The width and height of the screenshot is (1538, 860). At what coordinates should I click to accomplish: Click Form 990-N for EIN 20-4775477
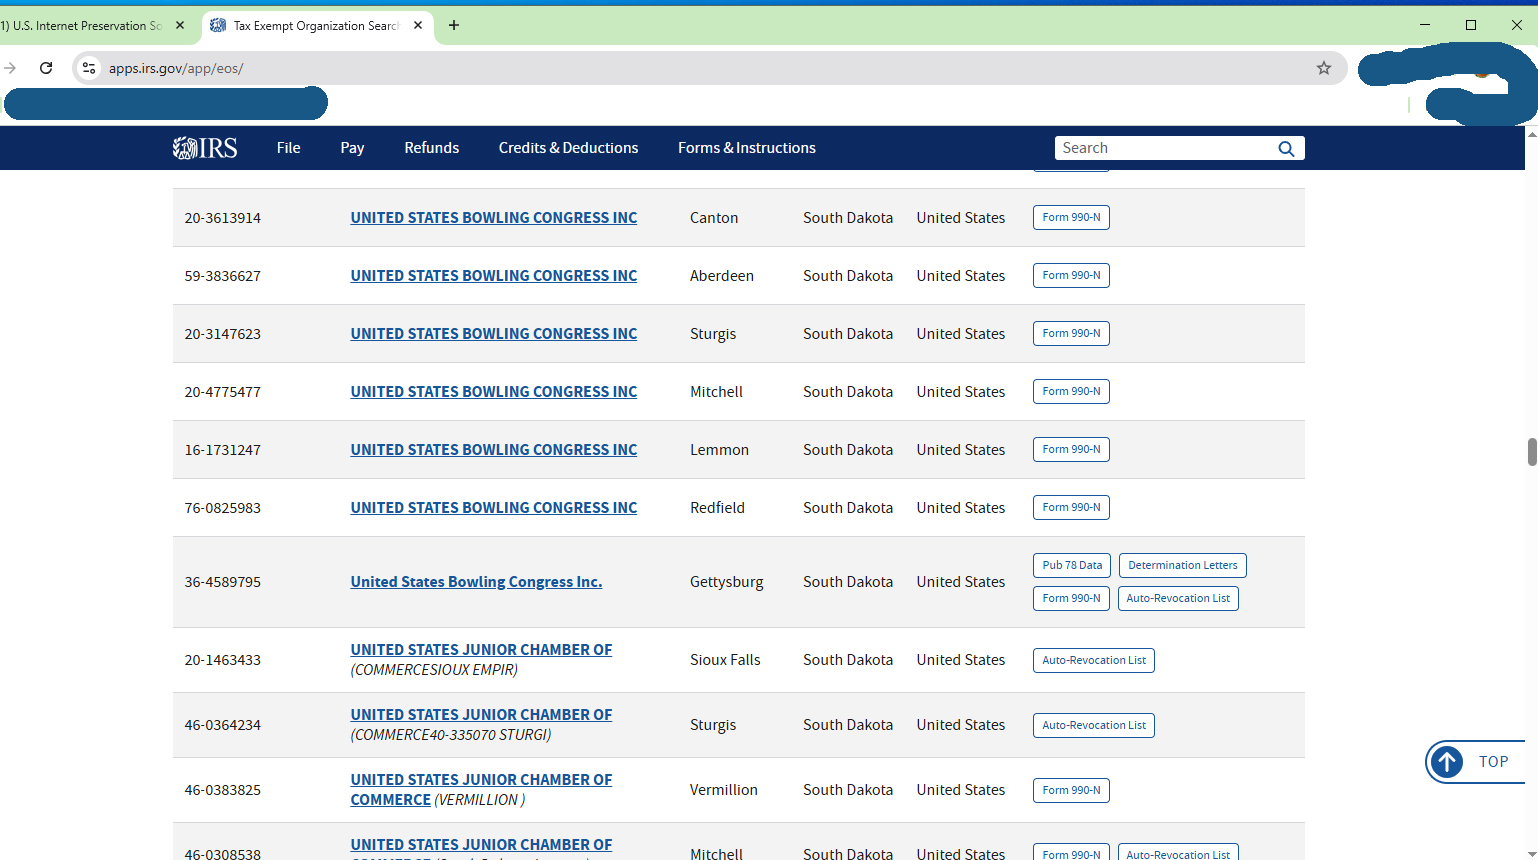[1071, 392]
